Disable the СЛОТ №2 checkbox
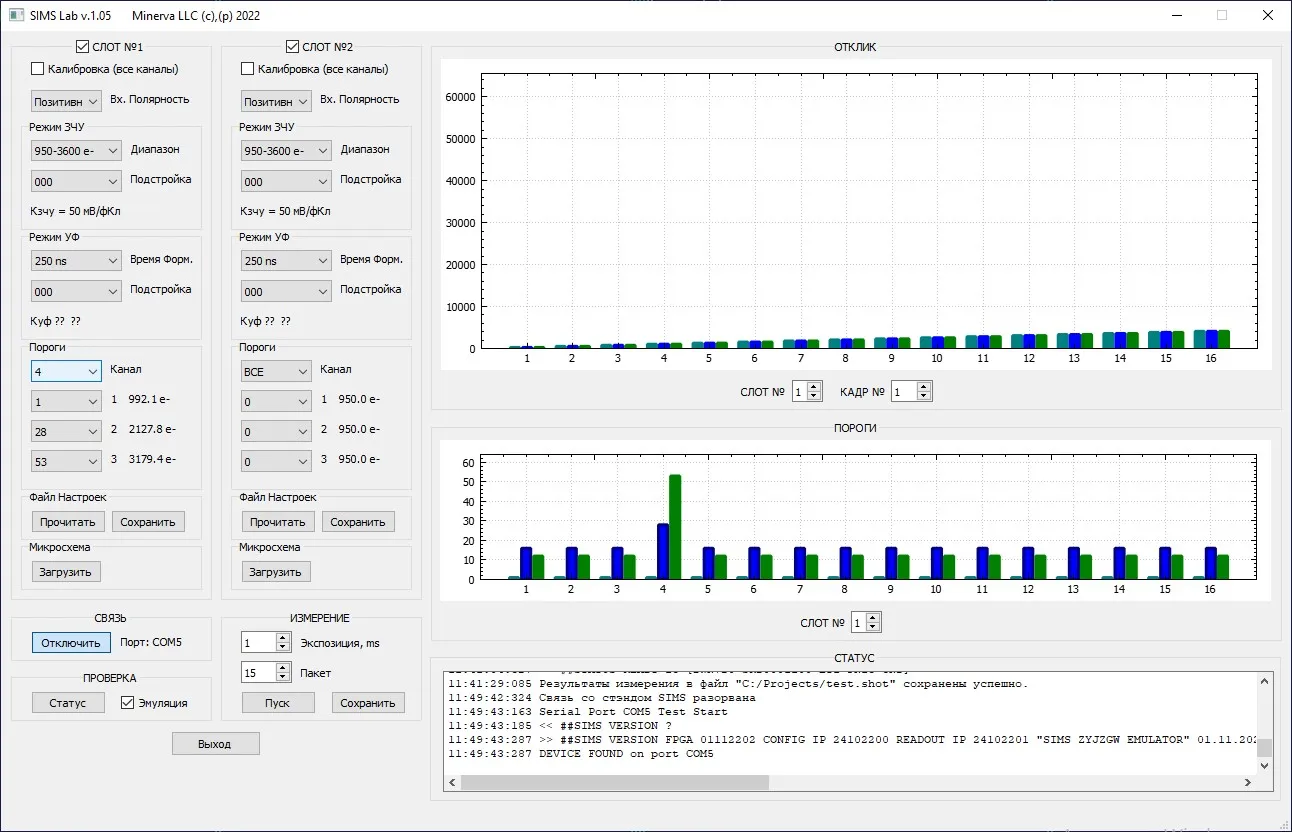This screenshot has width=1292, height=832. click(x=292, y=44)
